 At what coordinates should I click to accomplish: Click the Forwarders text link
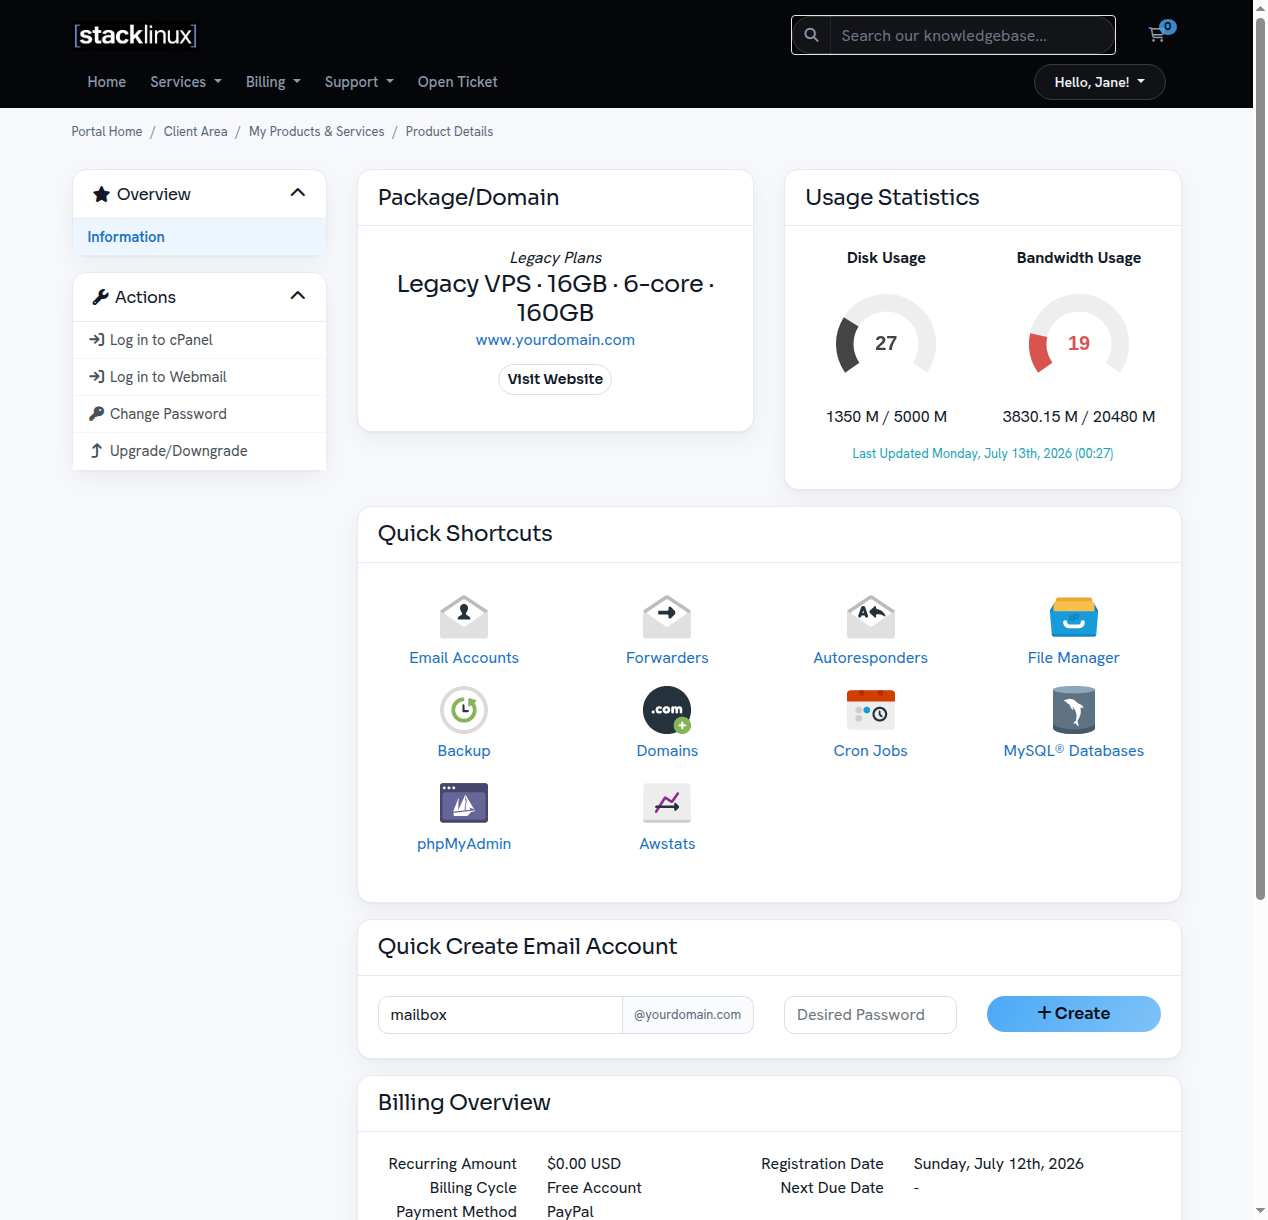tap(667, 658)
